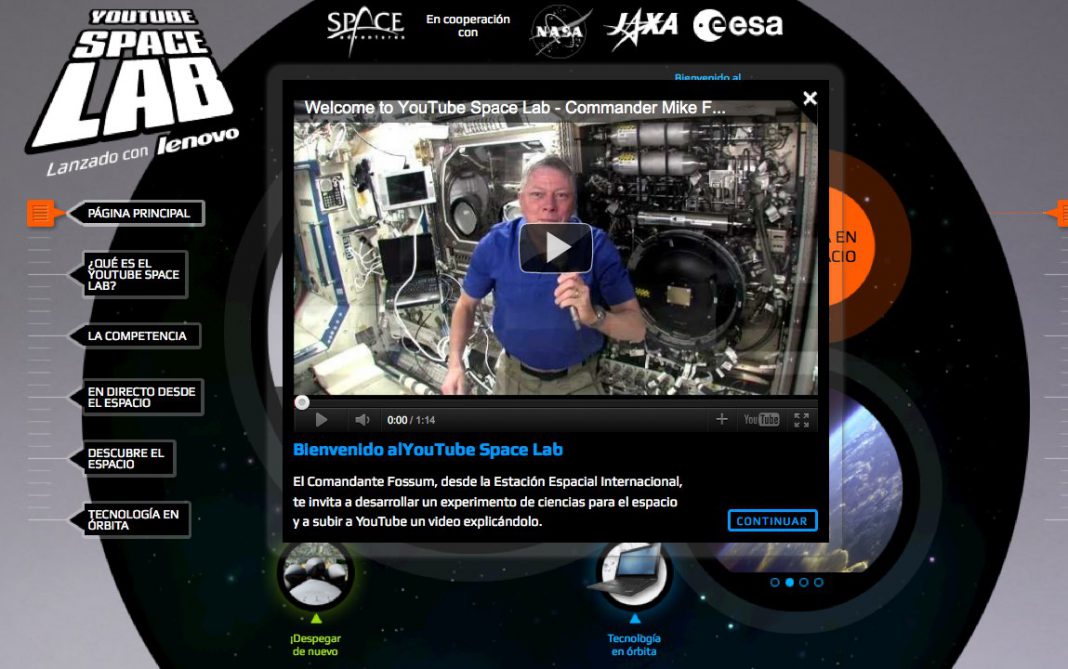This screenshot has height=669, width=1068.
Task: Click the add to playlist plus icon
Action: coord(722,420)
